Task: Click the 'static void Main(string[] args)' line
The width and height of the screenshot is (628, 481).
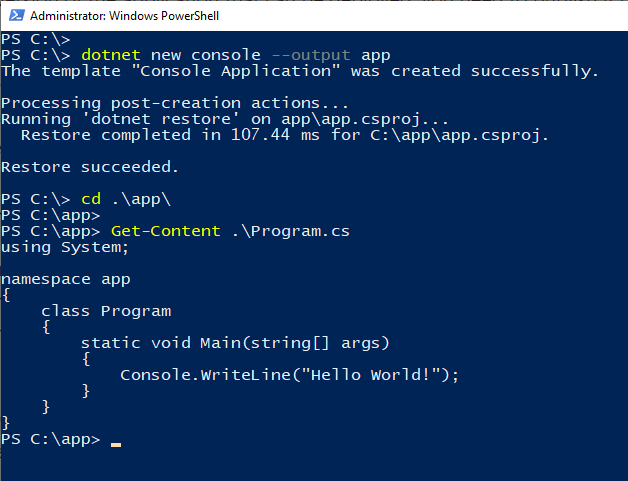Action: coord(235,343)
